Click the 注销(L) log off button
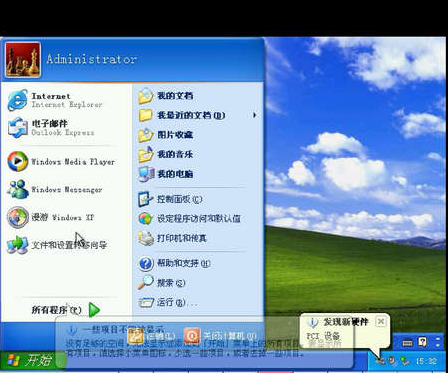448x373 pixels. tap(152, 336)
